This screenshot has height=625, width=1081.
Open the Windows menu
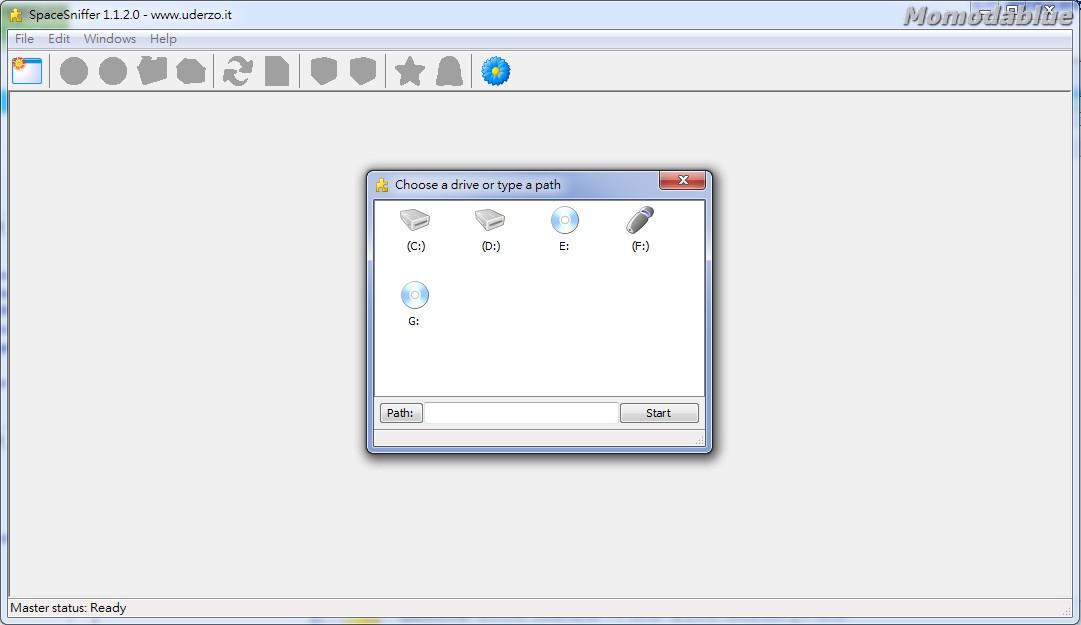pos(110,39)
